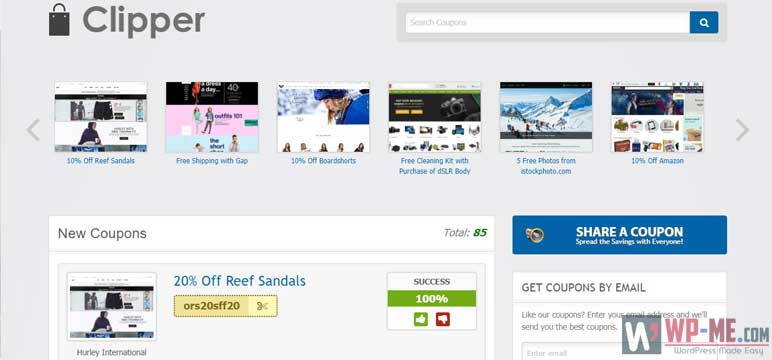
Task: Click the Hurley International store thumbnail
Action: (112, 306)
